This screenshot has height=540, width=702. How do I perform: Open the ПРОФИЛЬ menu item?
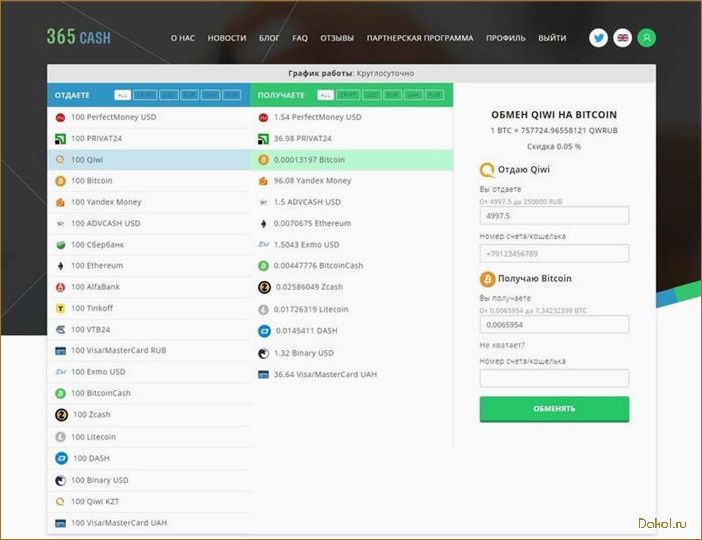[x=505, y=38]
